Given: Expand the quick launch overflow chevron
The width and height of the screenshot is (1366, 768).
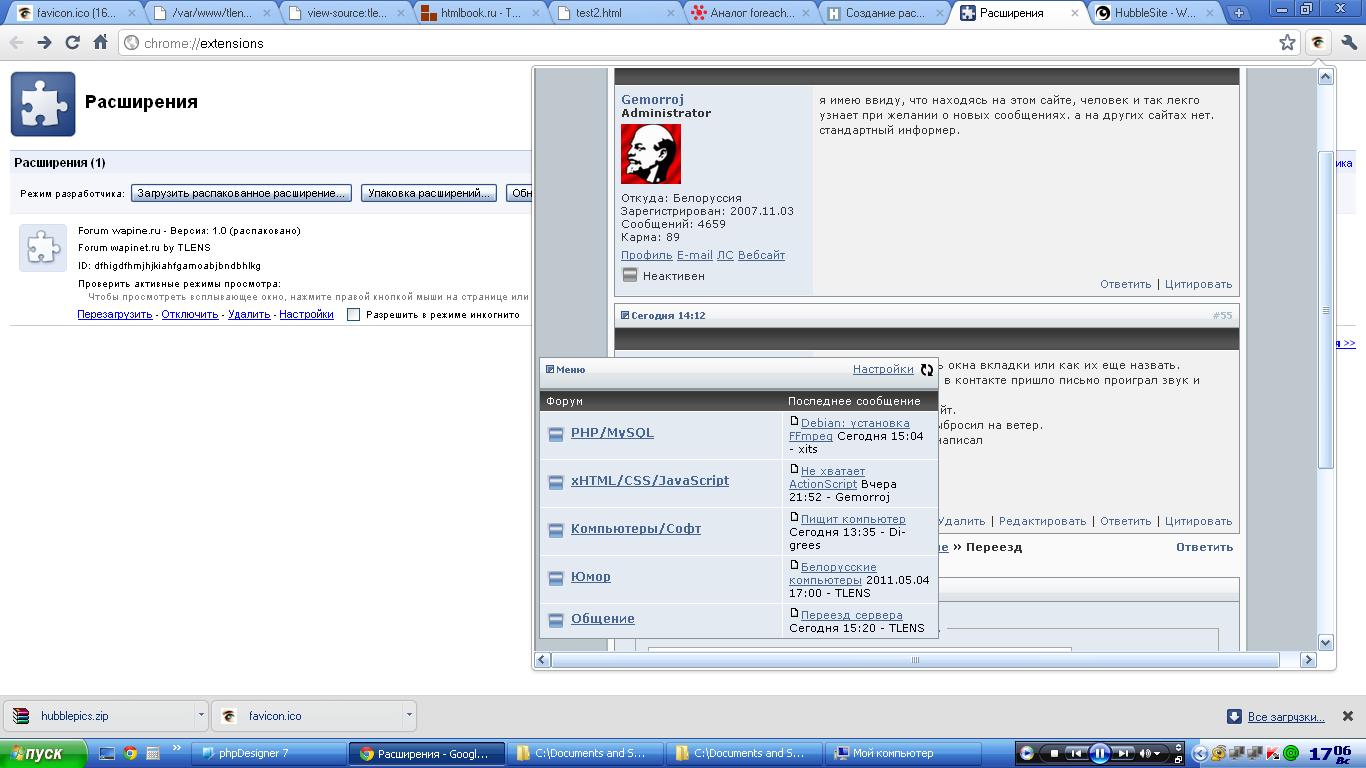Looking at the screenshot, I should coord(177,748).
